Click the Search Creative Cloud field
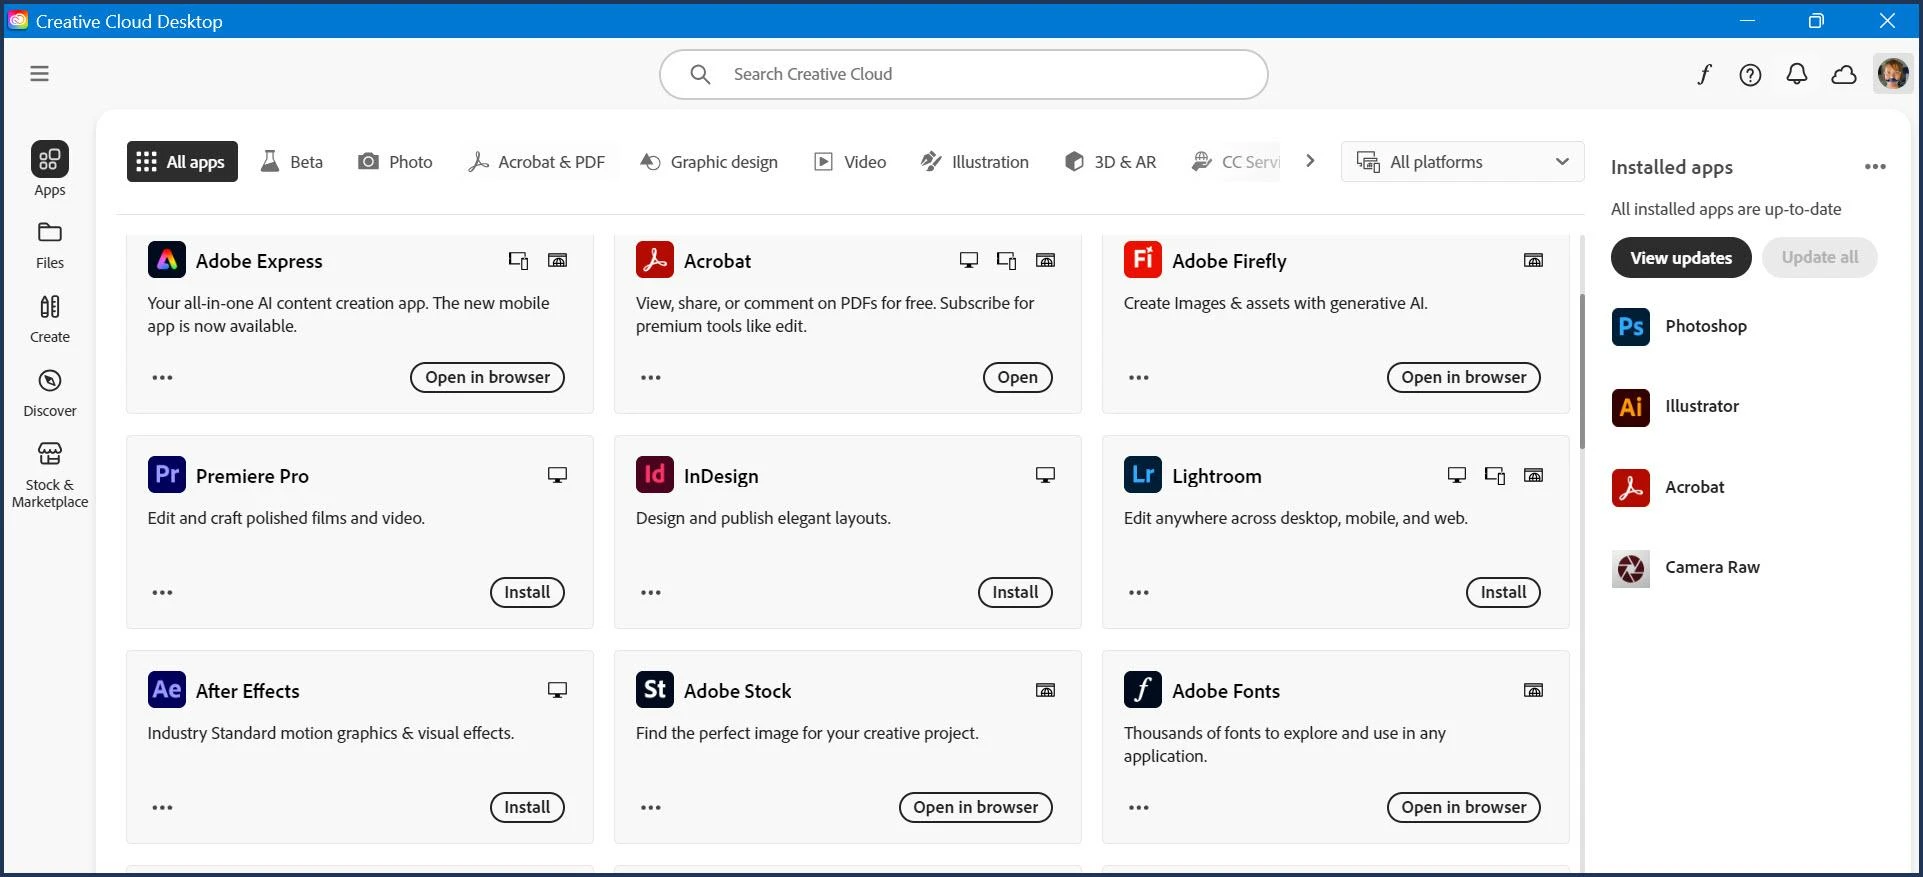1923x877 pixels. click(964, 74)
